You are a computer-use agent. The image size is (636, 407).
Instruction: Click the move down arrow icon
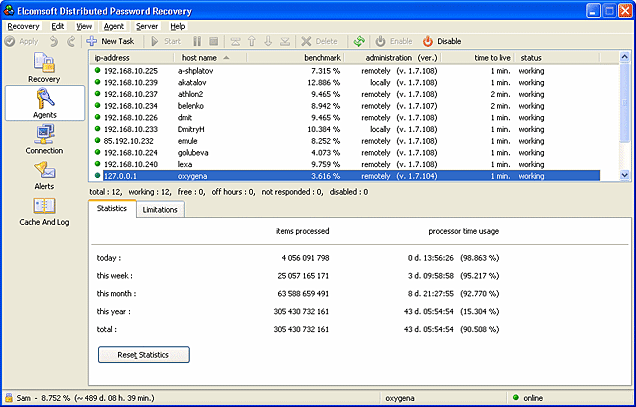coord(268,41)
